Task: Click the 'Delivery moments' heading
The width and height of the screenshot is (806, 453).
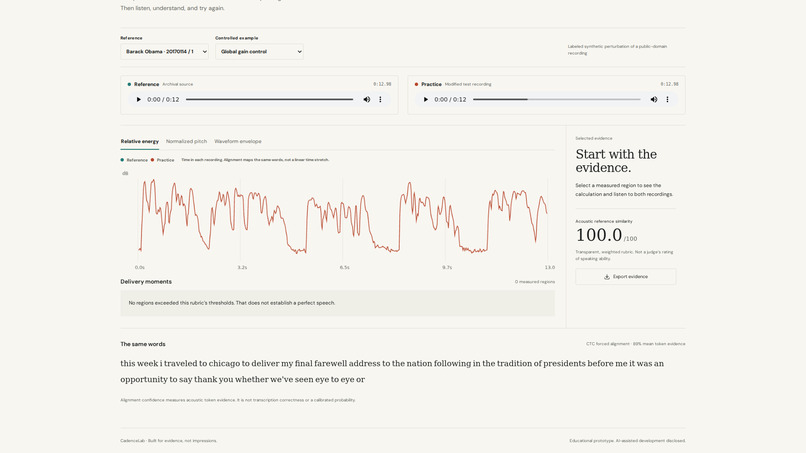Action: (x=146, y=282)
